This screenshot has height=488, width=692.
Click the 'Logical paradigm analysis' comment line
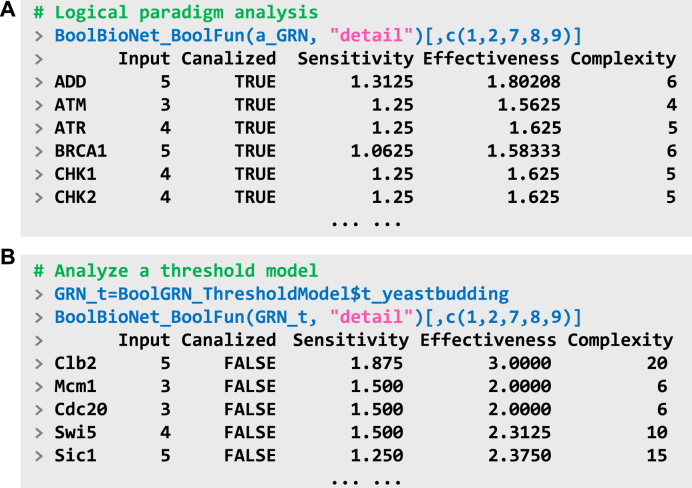point(176,12)
